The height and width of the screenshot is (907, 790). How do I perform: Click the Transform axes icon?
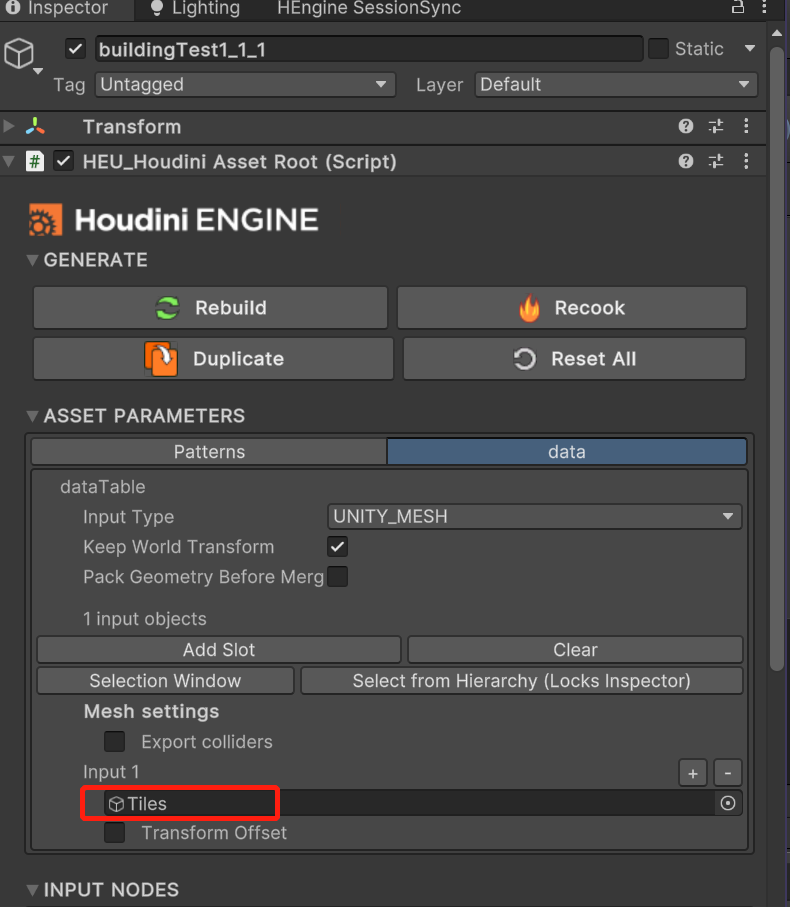[x=35, y=126]
